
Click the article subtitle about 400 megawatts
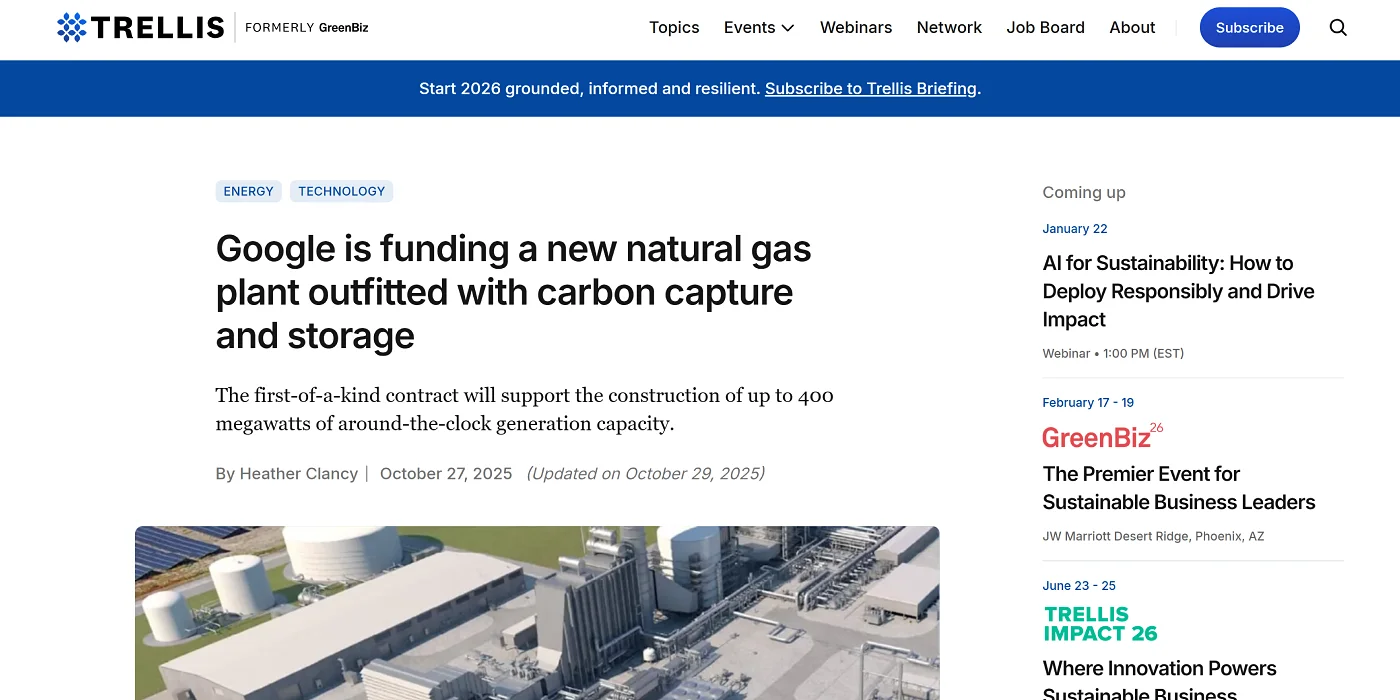pos(525,409)
